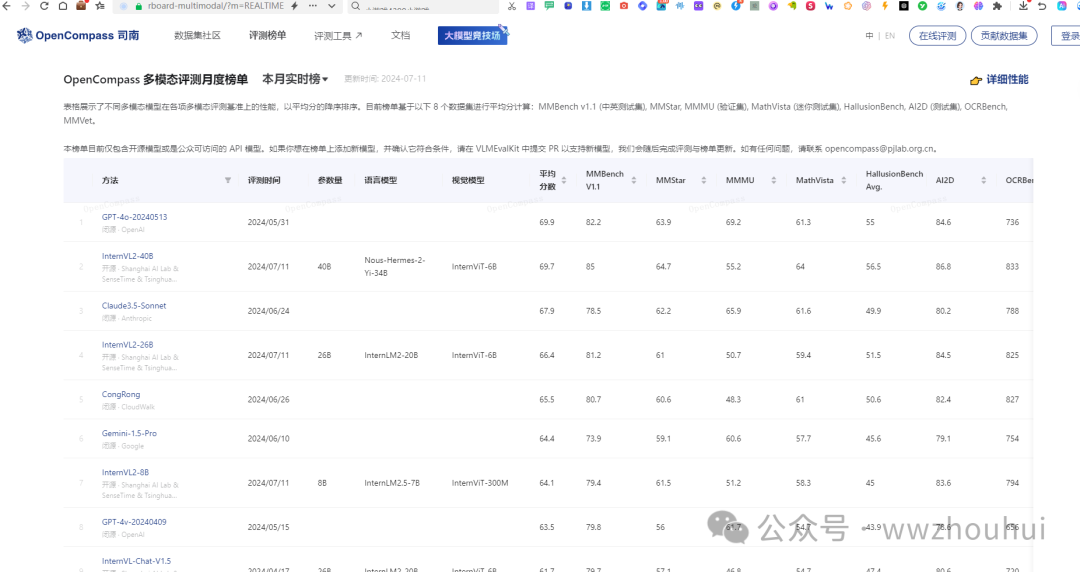Click the 贡献数据集 button
This screenshot has height=572, width=1080.
click(1004, 36)
